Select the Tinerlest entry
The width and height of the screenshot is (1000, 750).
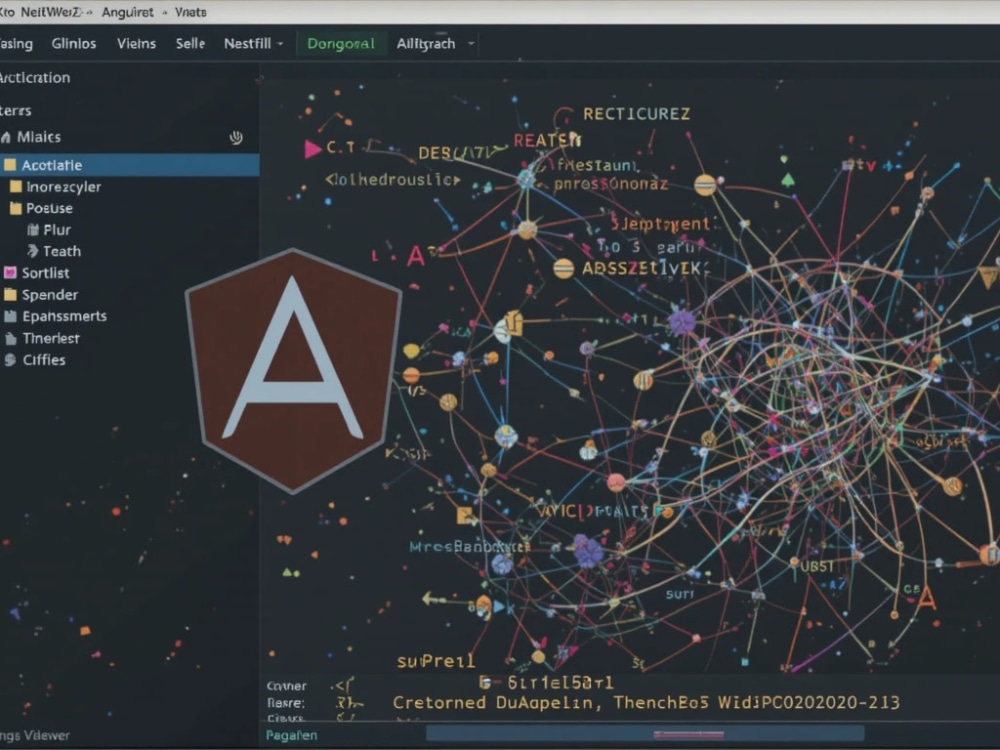51,339
